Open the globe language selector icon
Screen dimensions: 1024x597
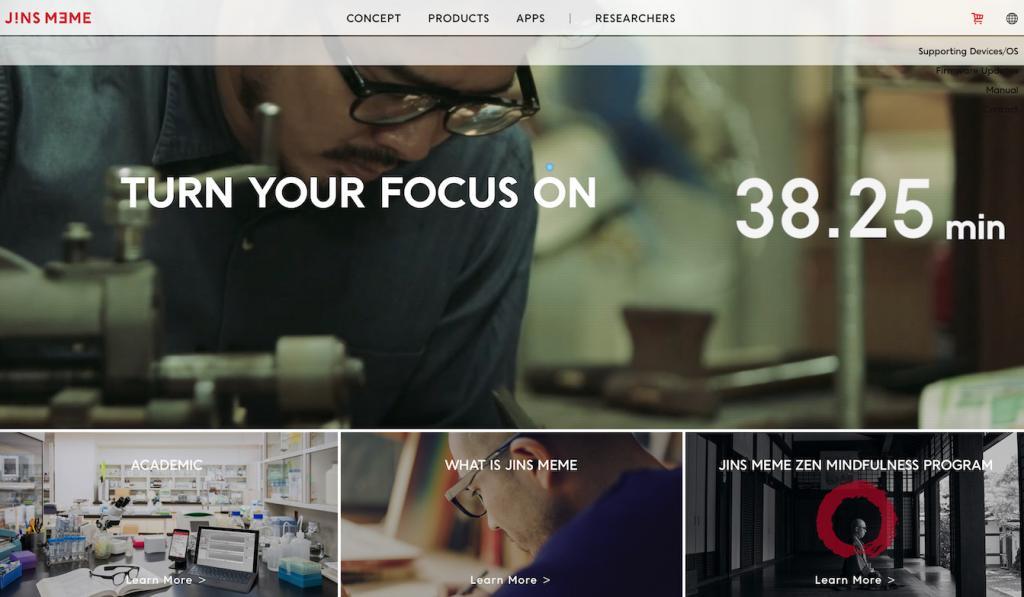[x=1012, y=18]
